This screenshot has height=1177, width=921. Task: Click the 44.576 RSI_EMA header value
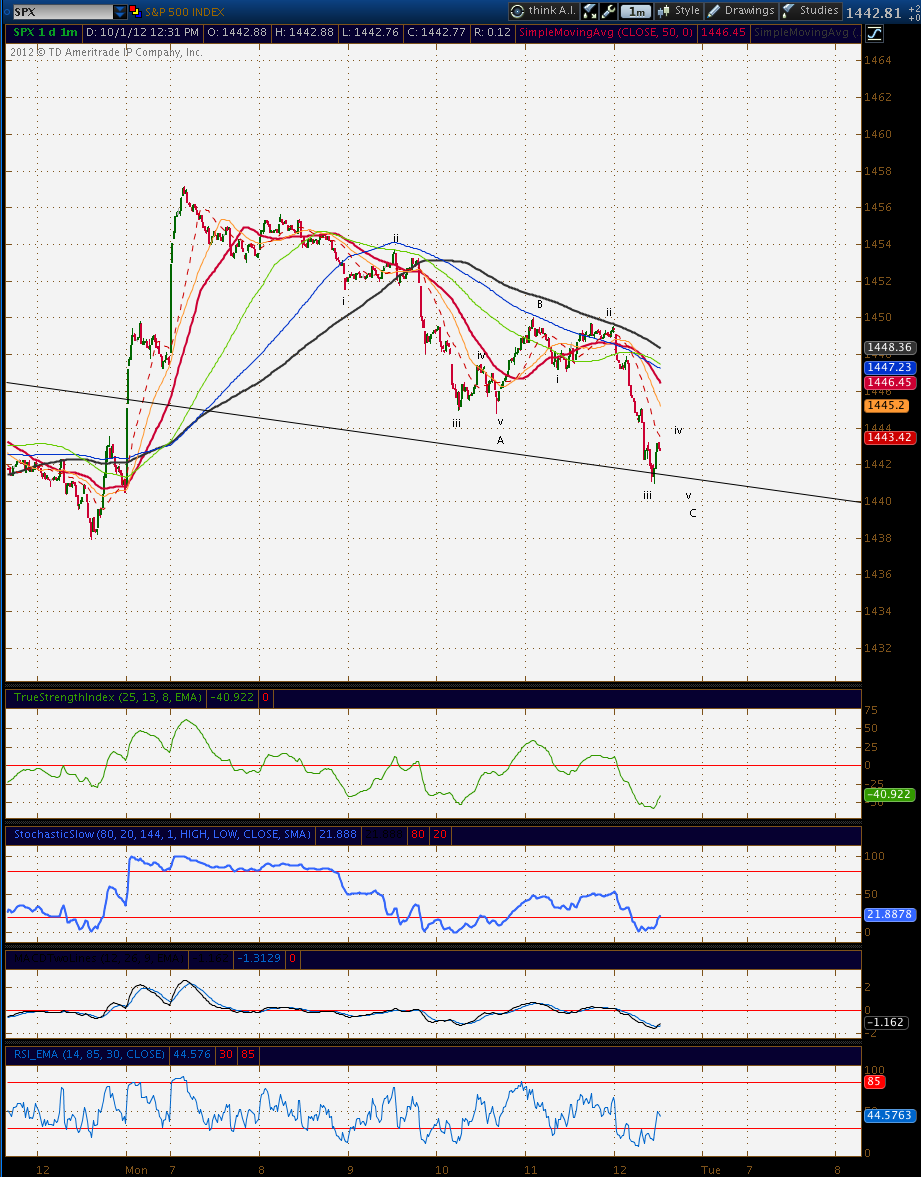point(192,1054)
